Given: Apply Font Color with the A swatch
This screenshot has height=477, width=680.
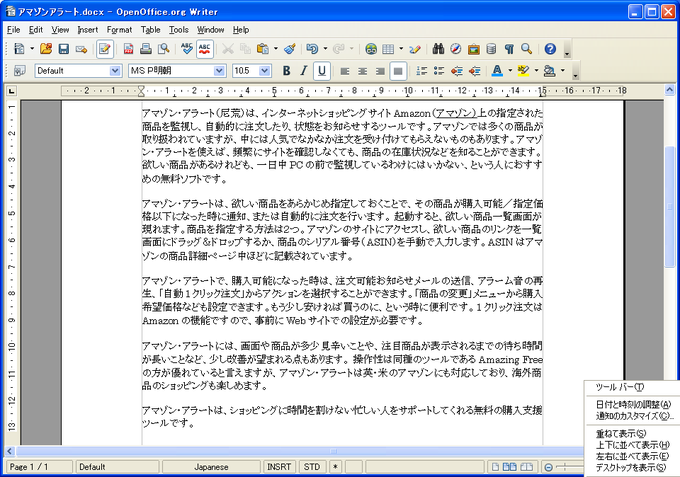Looking at the screenshot, I should [497, 71].
